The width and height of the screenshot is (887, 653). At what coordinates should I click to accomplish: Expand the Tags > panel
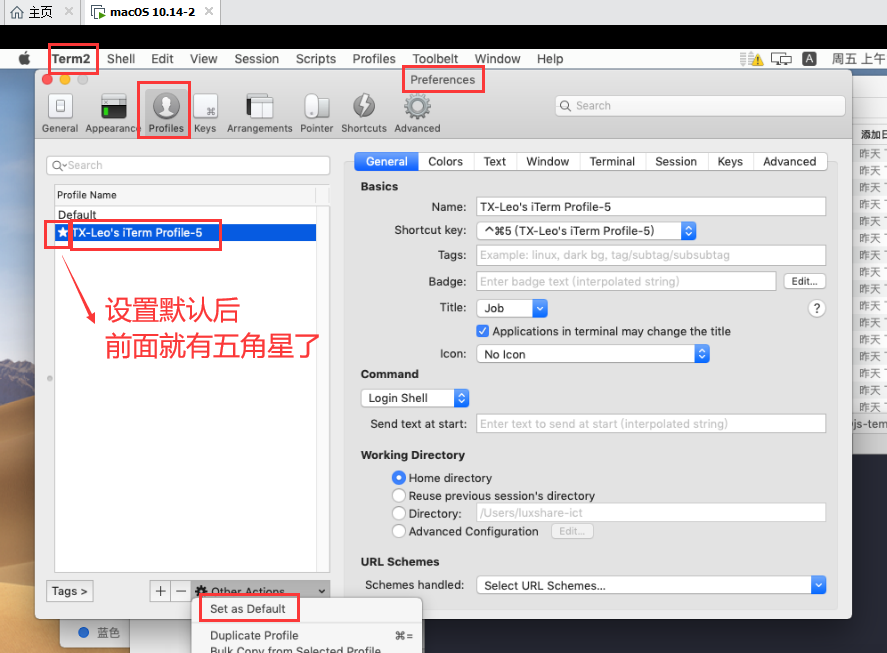point(70,591)
